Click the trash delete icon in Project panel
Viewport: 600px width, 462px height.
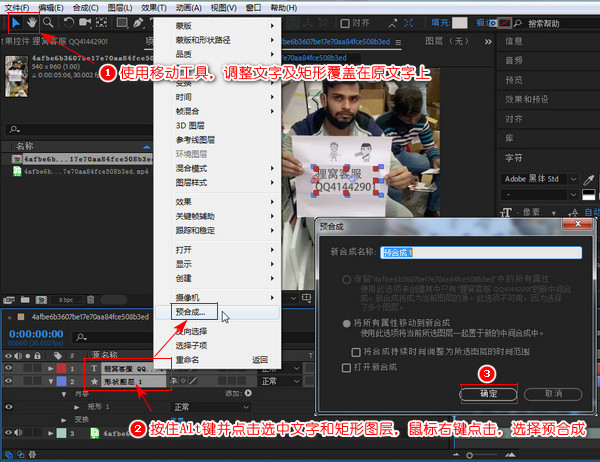tap(90, 299)
